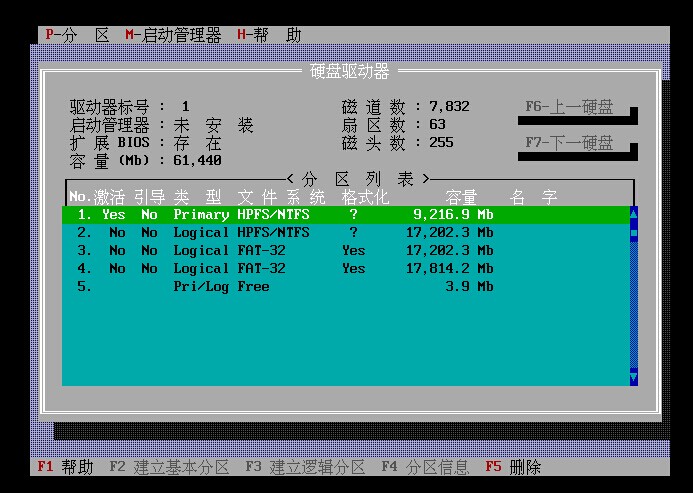Click the partition list scrollbar down arrow
The width and height of the screenshot is (693, 493).
(x=634, y=377)
